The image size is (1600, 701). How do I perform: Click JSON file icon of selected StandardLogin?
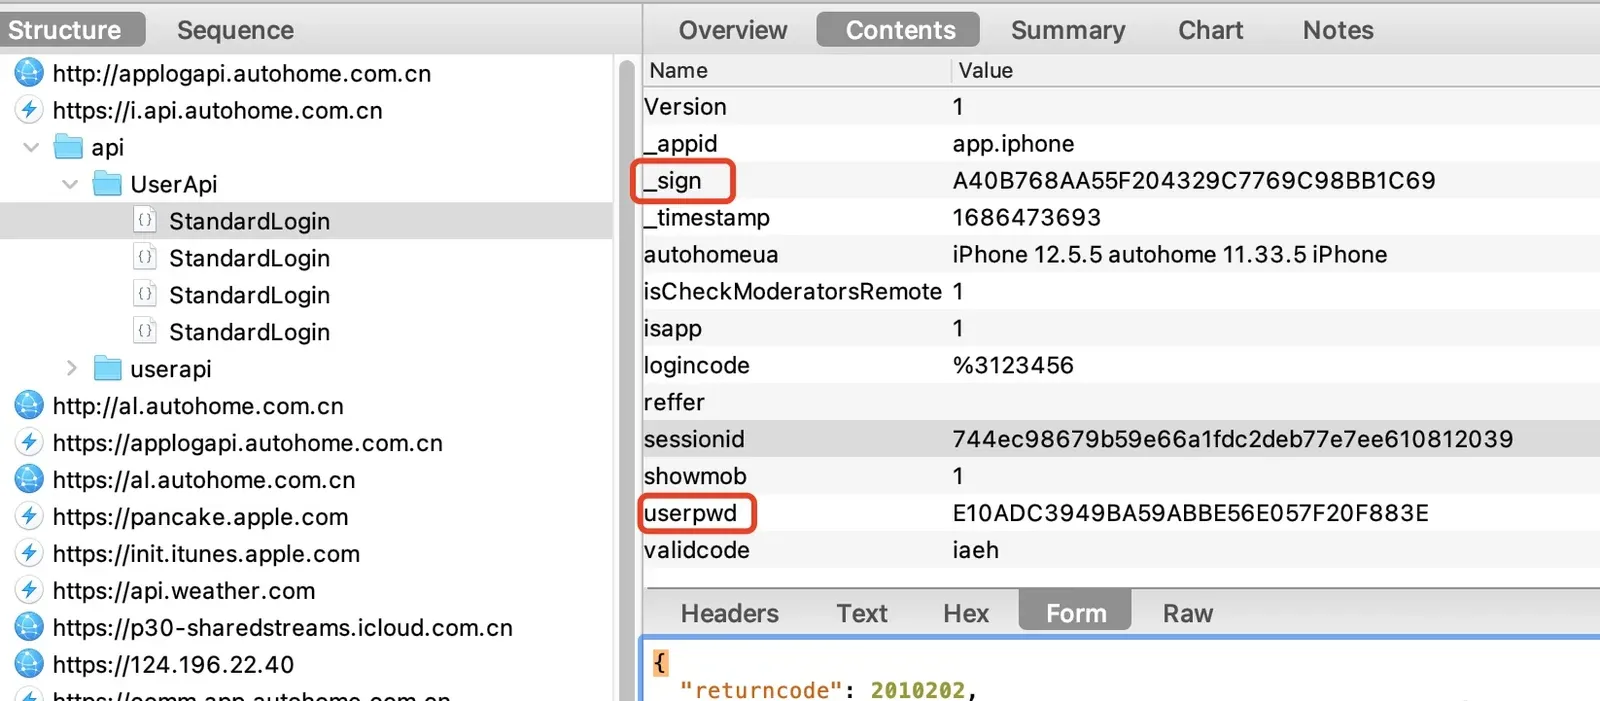point(145,221)
